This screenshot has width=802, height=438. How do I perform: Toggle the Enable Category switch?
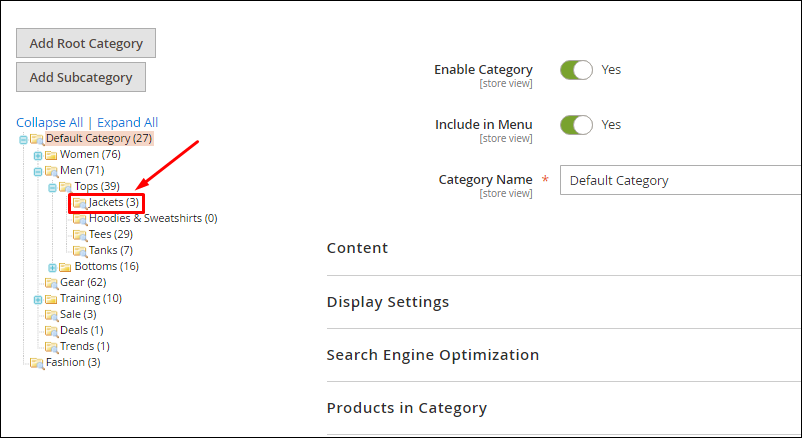pyautogui.click(x=576, y=70)
